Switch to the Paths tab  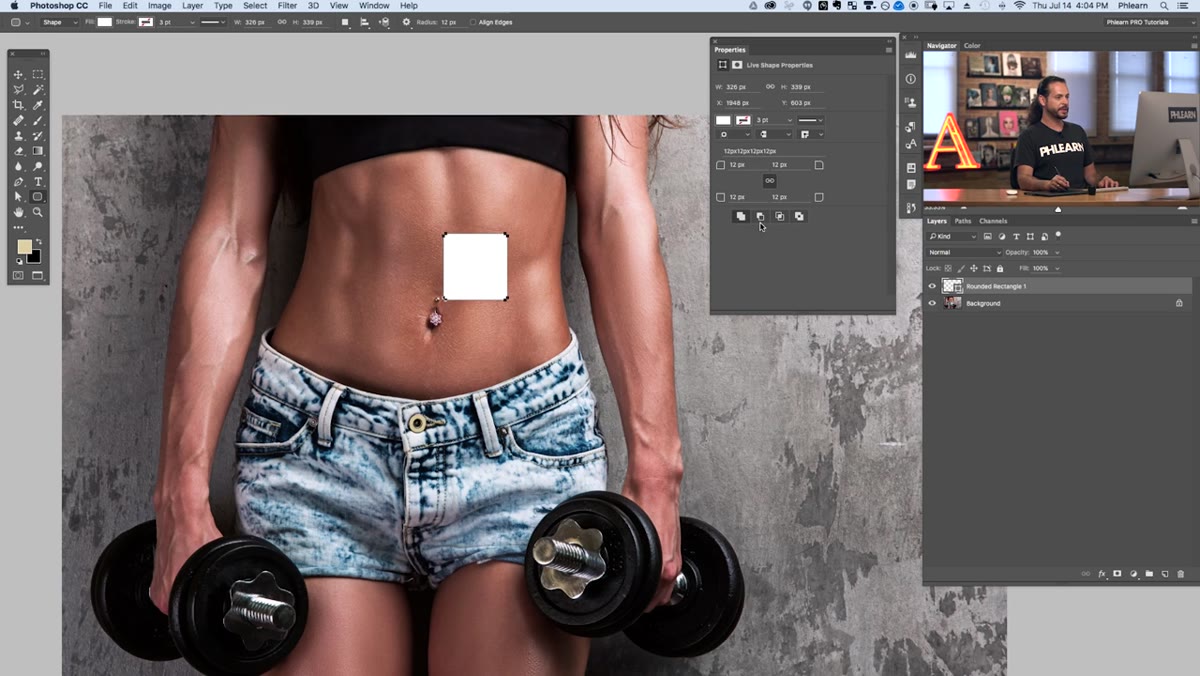pos(963,221)
